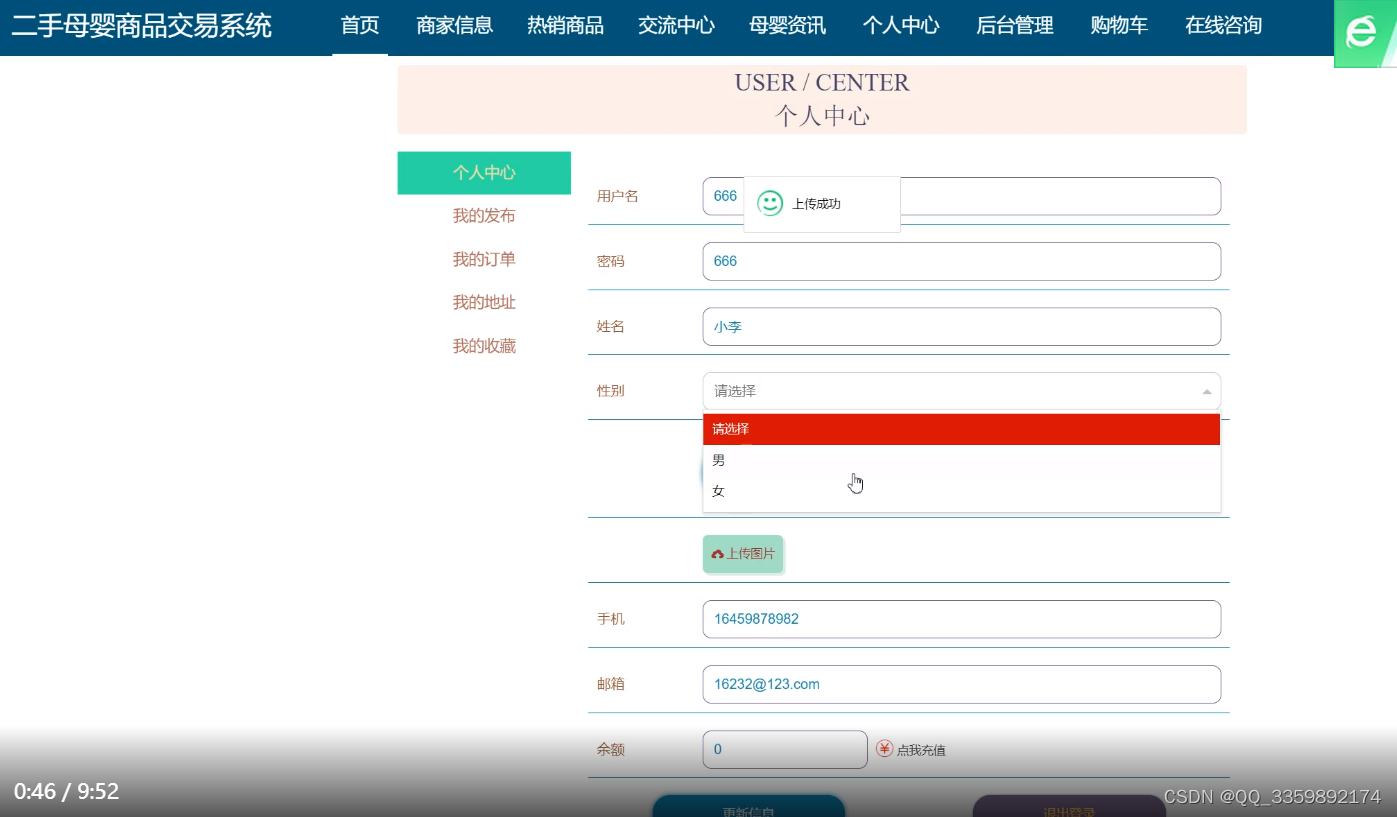Open 后台管理 in top navigation
The image size is (1397, 817).
tap(1015, 26)
